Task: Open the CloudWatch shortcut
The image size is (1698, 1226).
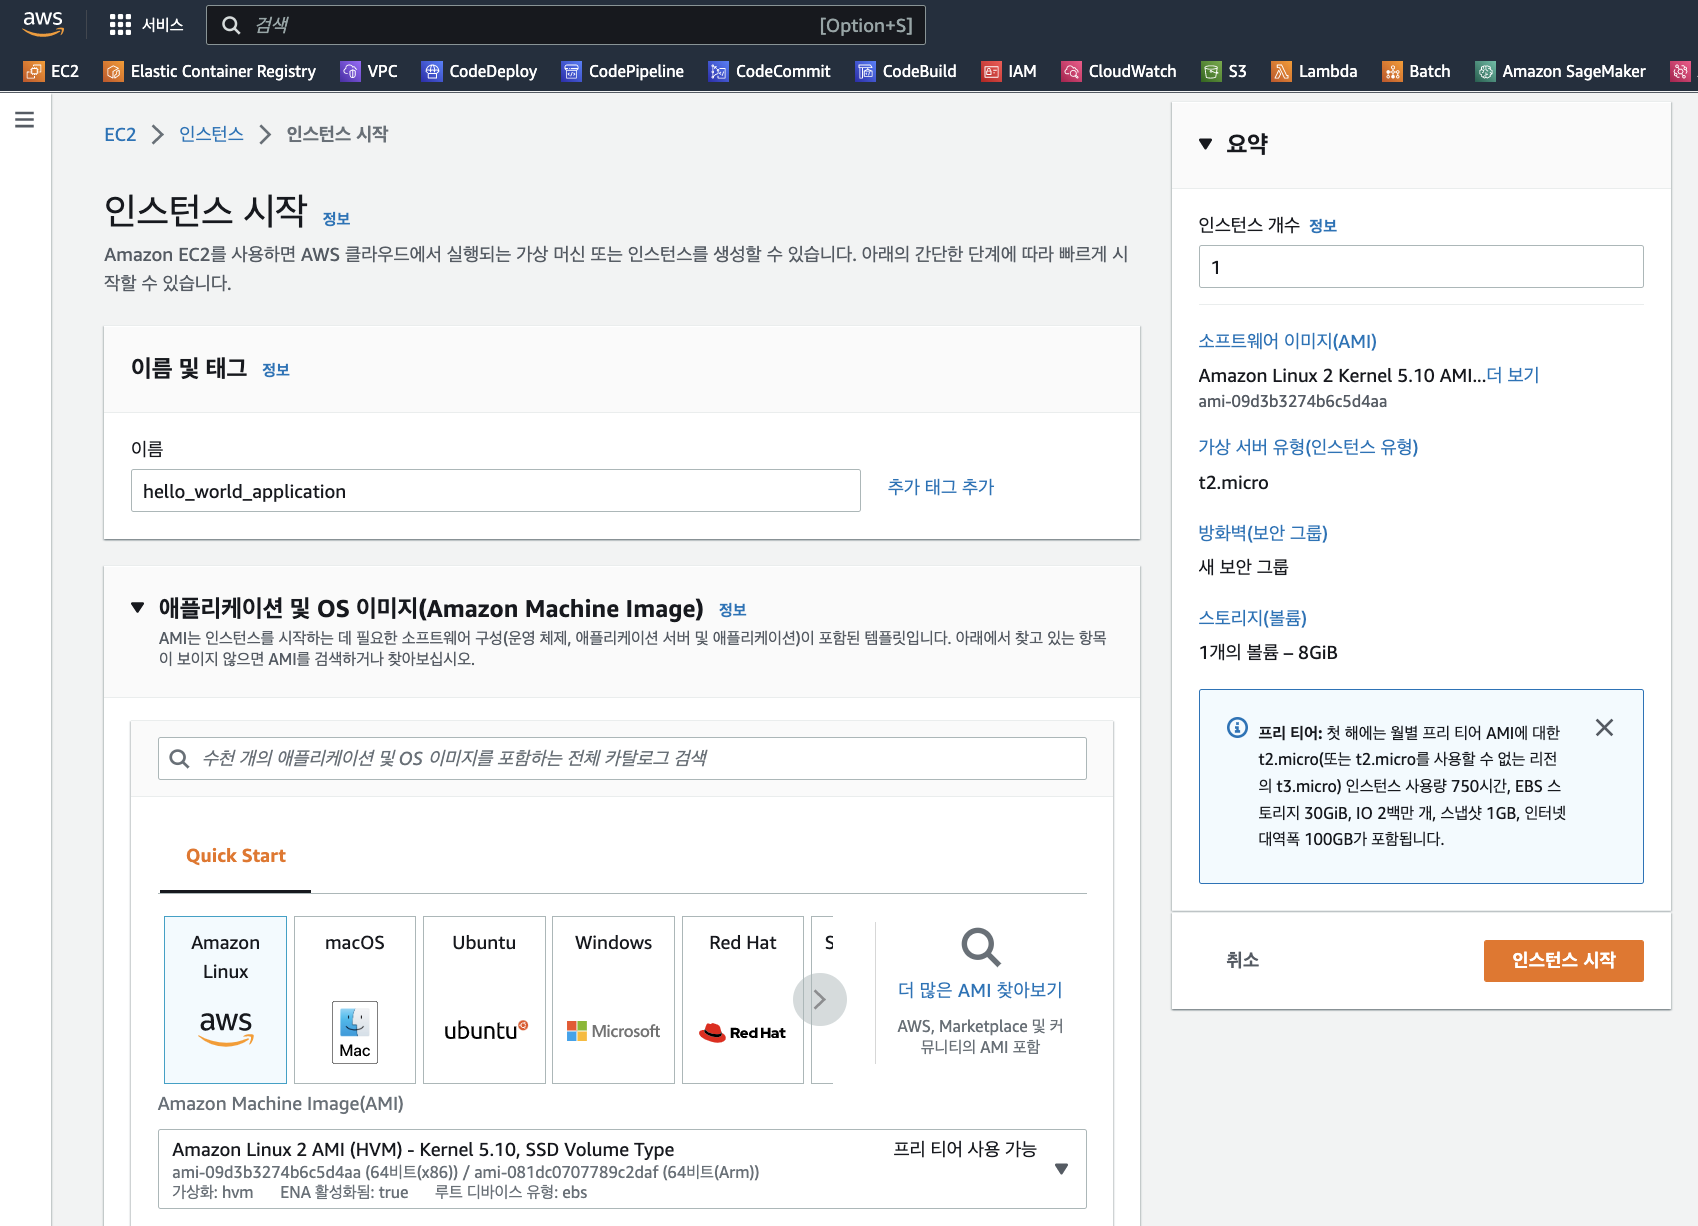Action: [1119, 71]
